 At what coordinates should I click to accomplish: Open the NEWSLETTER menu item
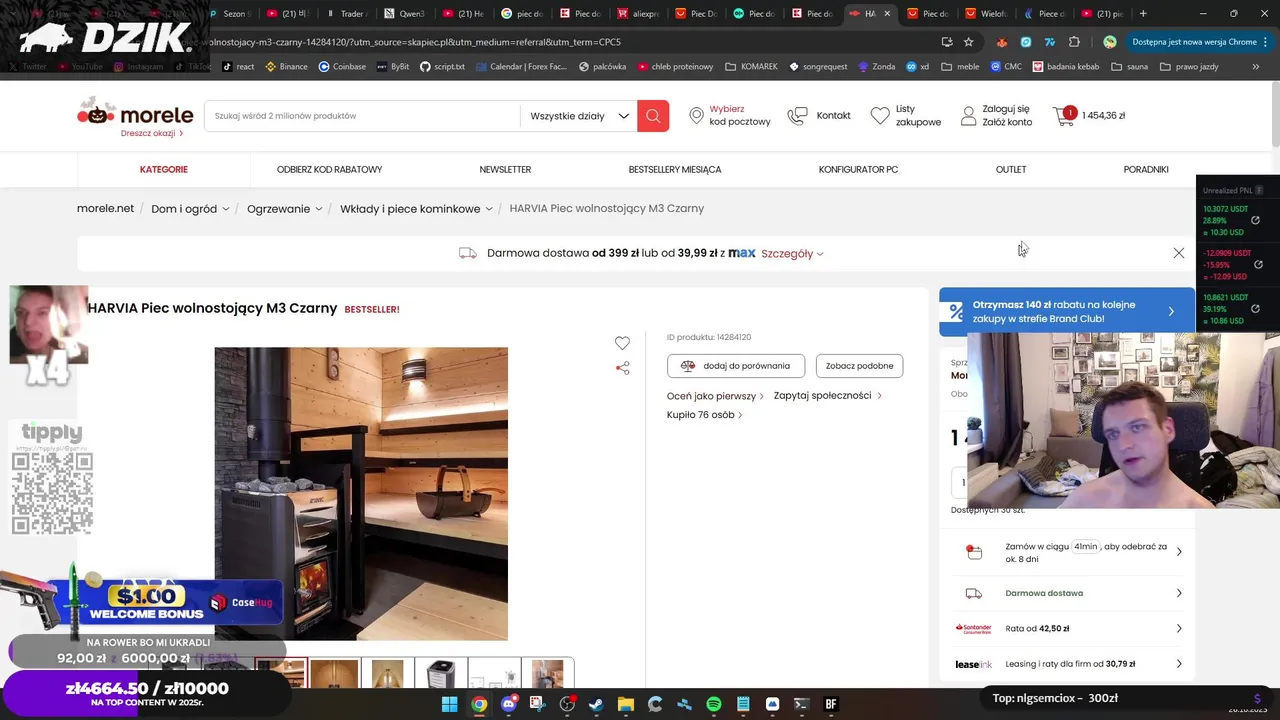tap(505, 170)
